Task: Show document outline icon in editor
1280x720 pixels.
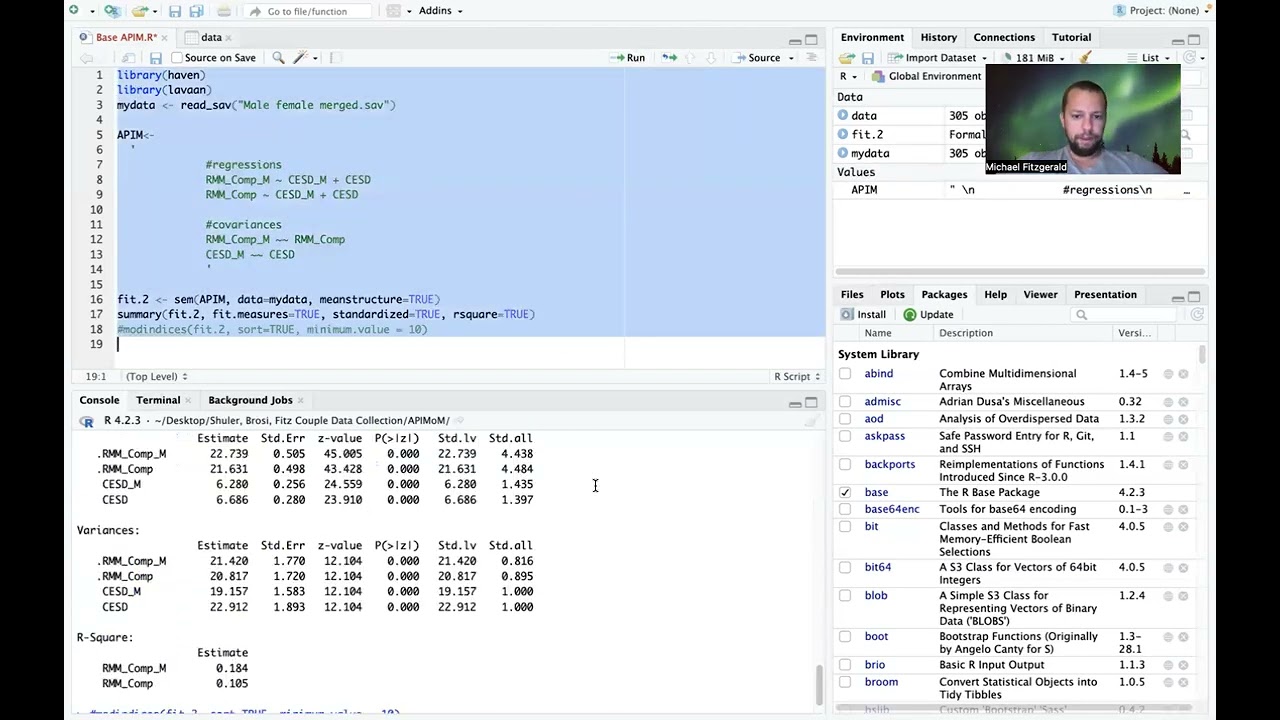Action: point(811,58)
